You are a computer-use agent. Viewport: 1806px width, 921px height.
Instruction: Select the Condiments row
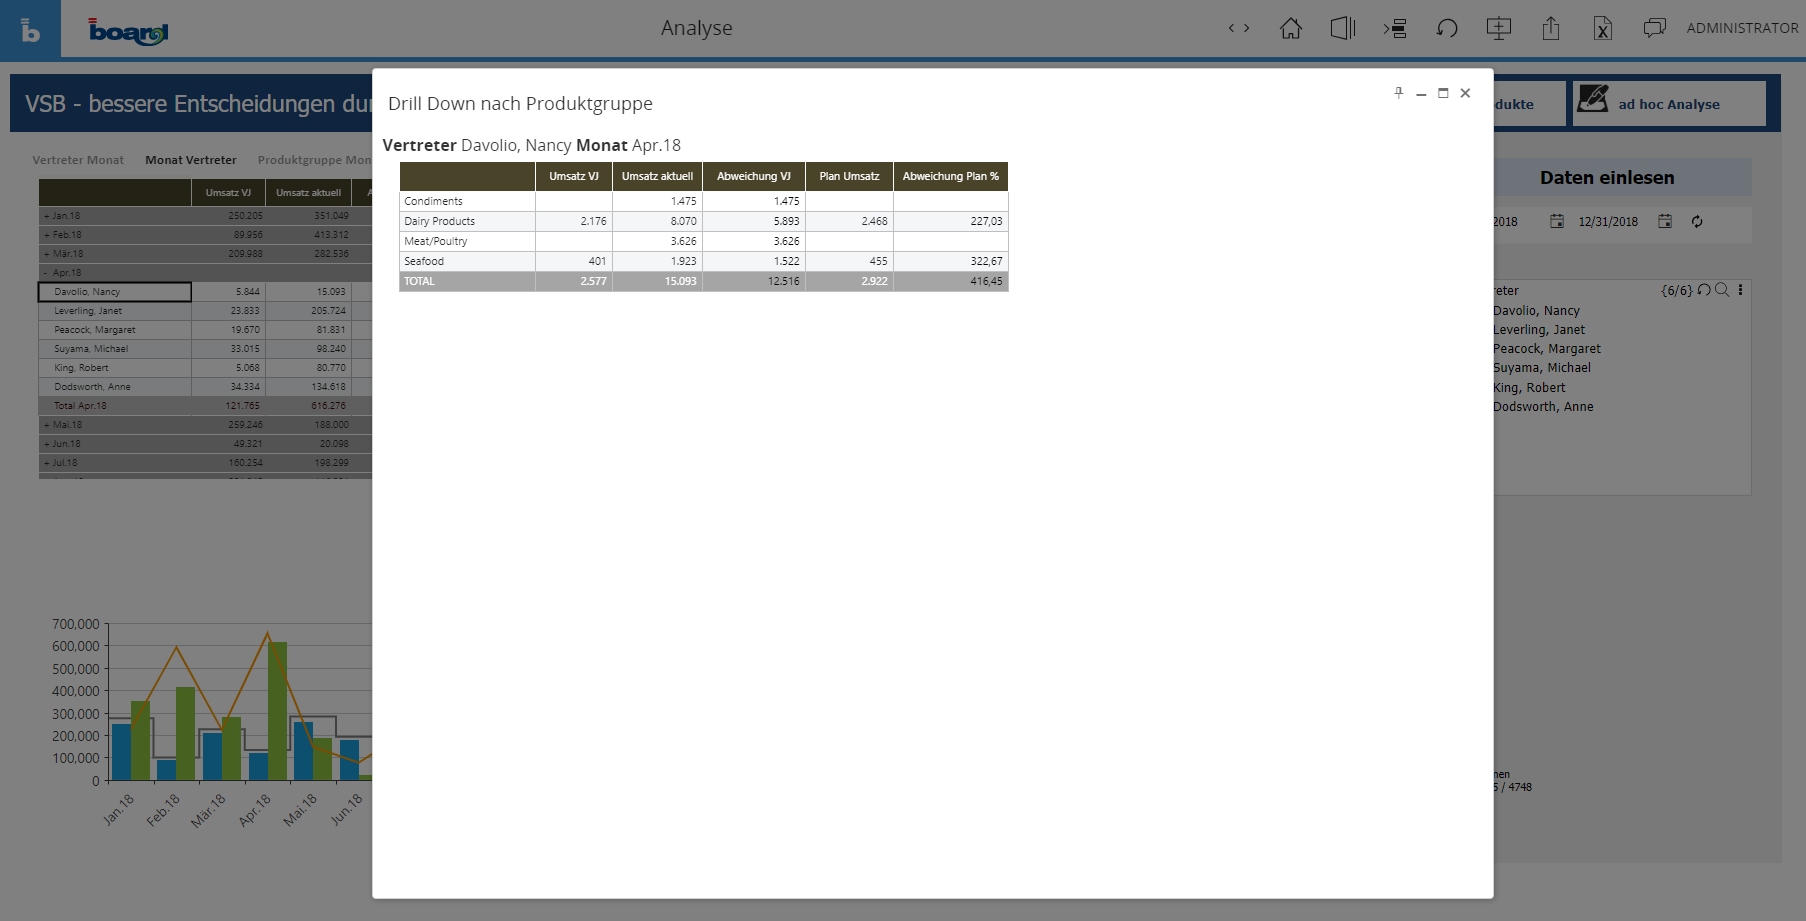(x=704, y=201)
